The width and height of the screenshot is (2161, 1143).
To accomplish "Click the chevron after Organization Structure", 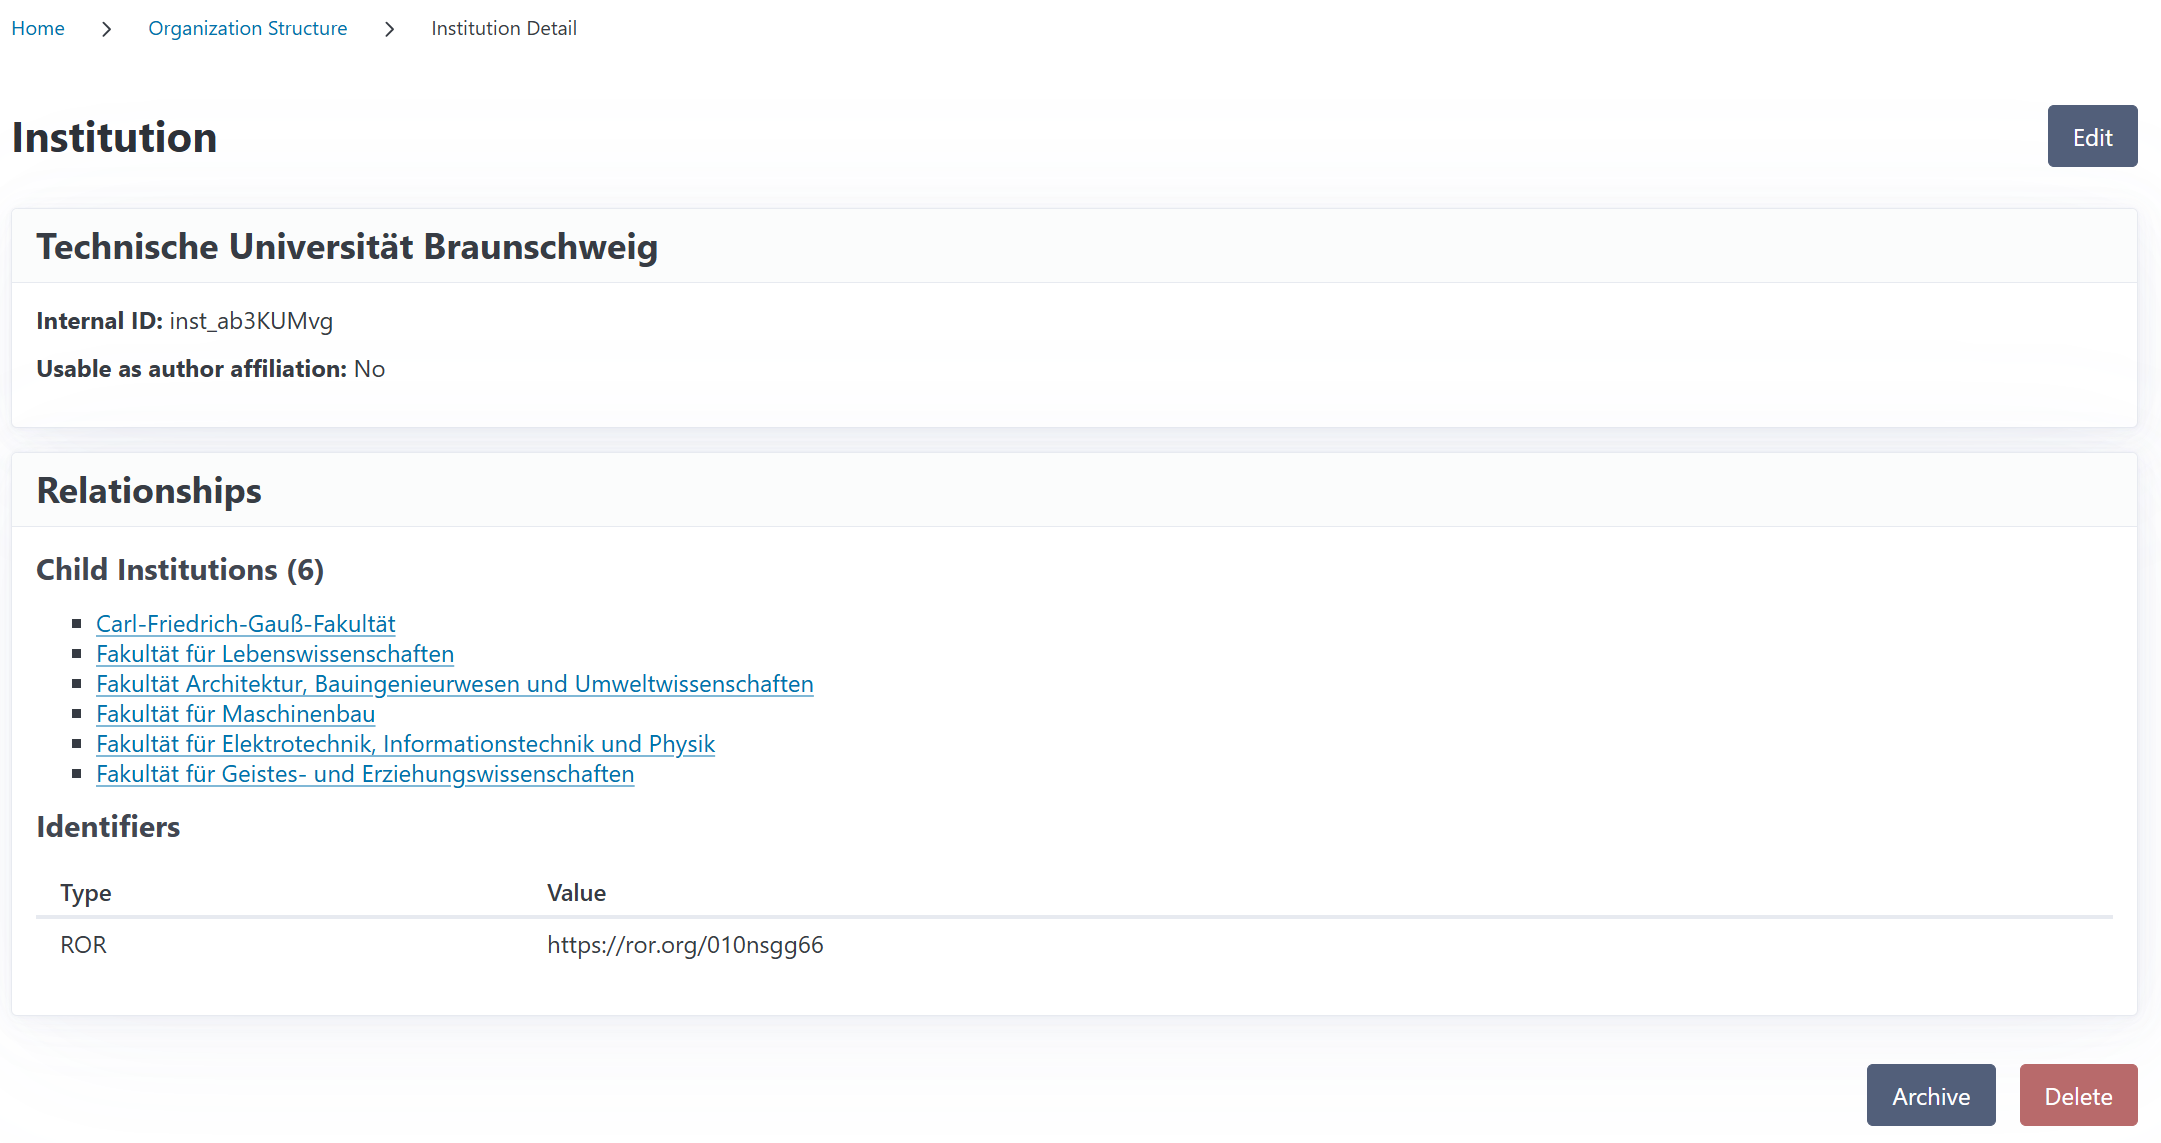I will point(389,29).
